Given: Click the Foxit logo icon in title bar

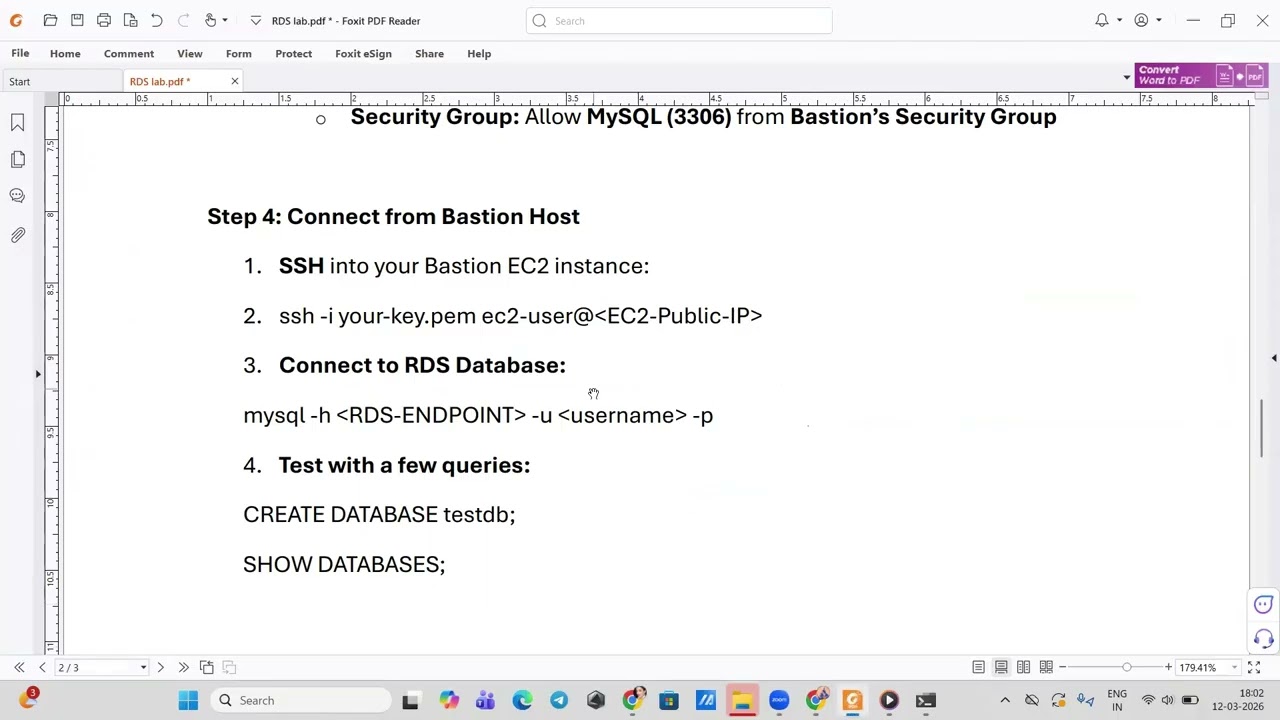Looking at the screenshot, I should pos(16,20).
